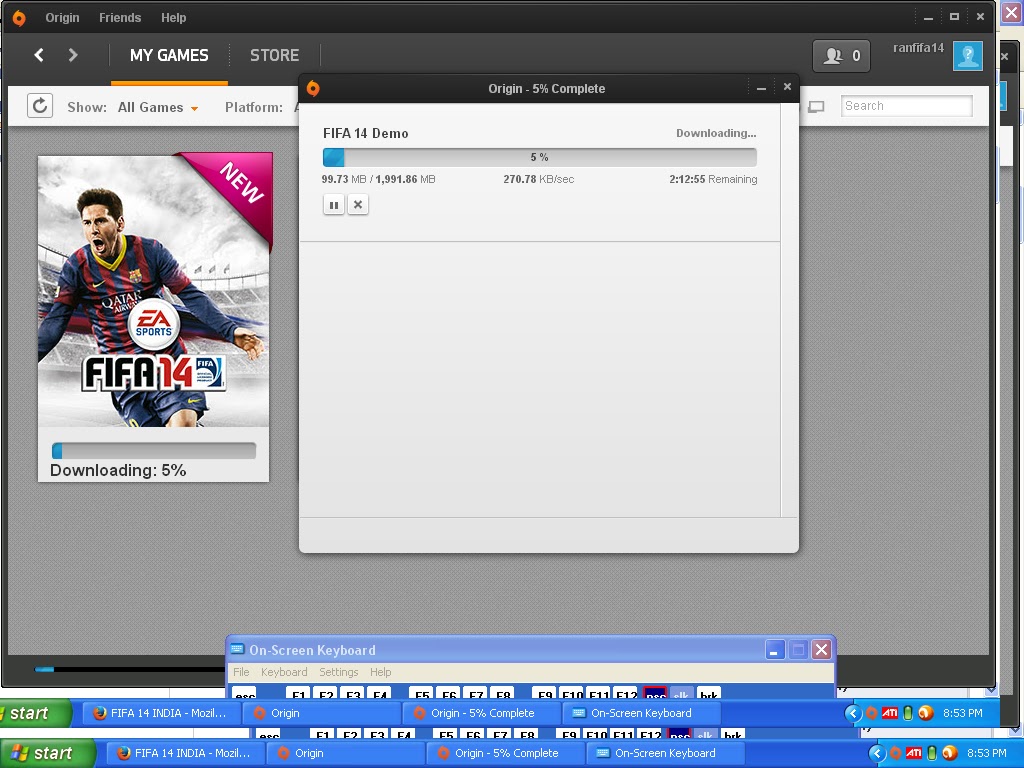Open Settings menu in On-Screen Keyboard
Viewport: 1024px width, 768px height.
[338, 672]
